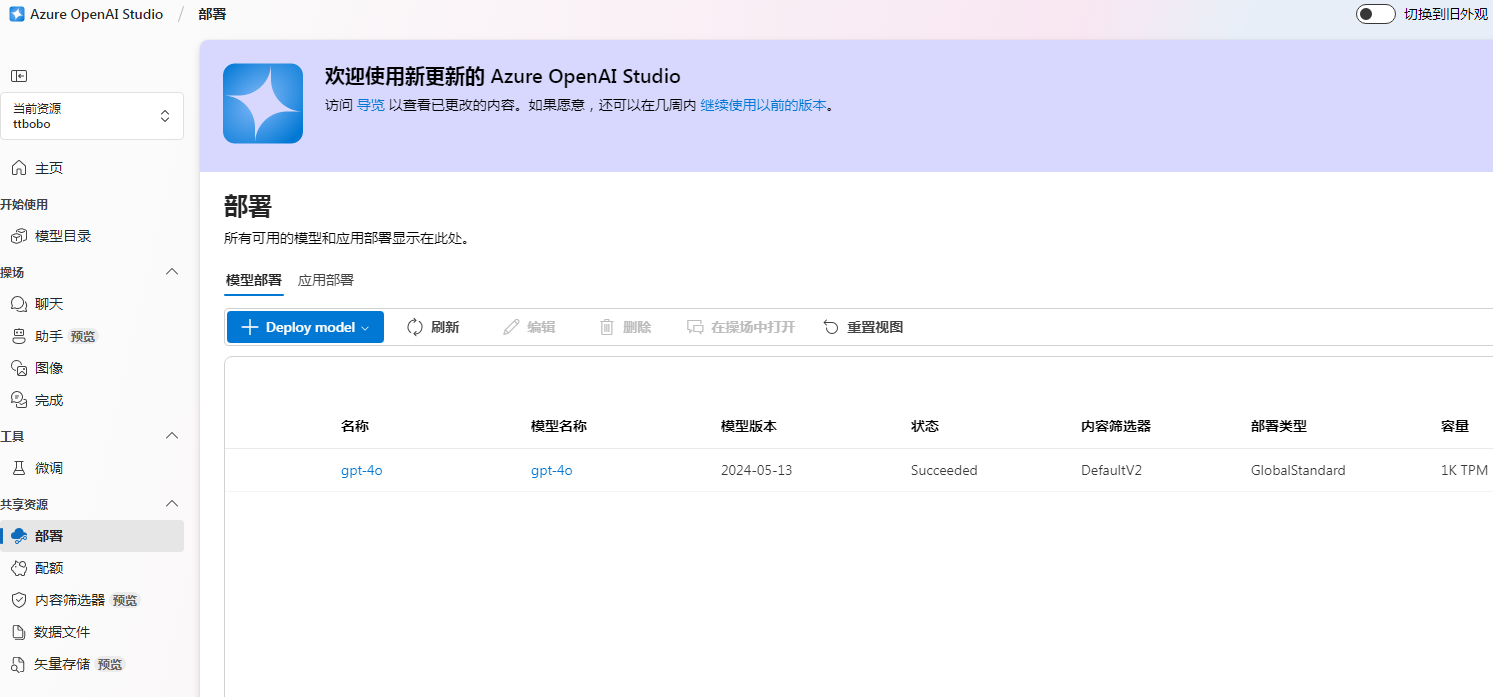Toggle the 切换到旧外观 switch
The width and height of the screenshot is (1493, 697).
[x=1375, y=14]
